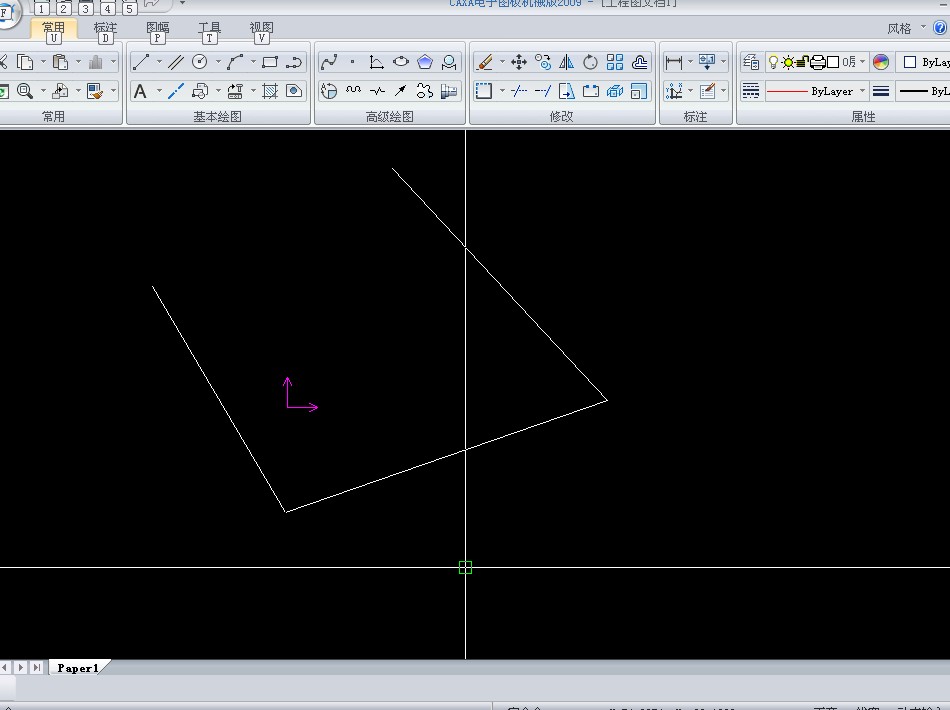Go to the next sheet tab arrow
Screen dimensions: 950x710
click(21, 668)
